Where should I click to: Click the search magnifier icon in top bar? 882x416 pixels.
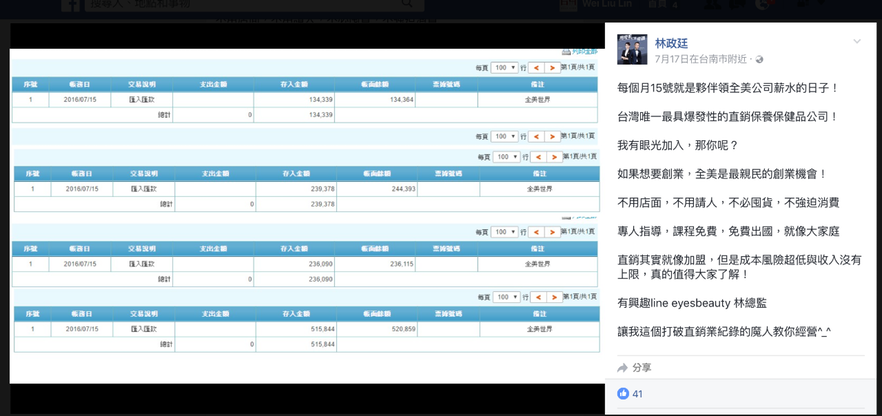(x=408, y=4)
